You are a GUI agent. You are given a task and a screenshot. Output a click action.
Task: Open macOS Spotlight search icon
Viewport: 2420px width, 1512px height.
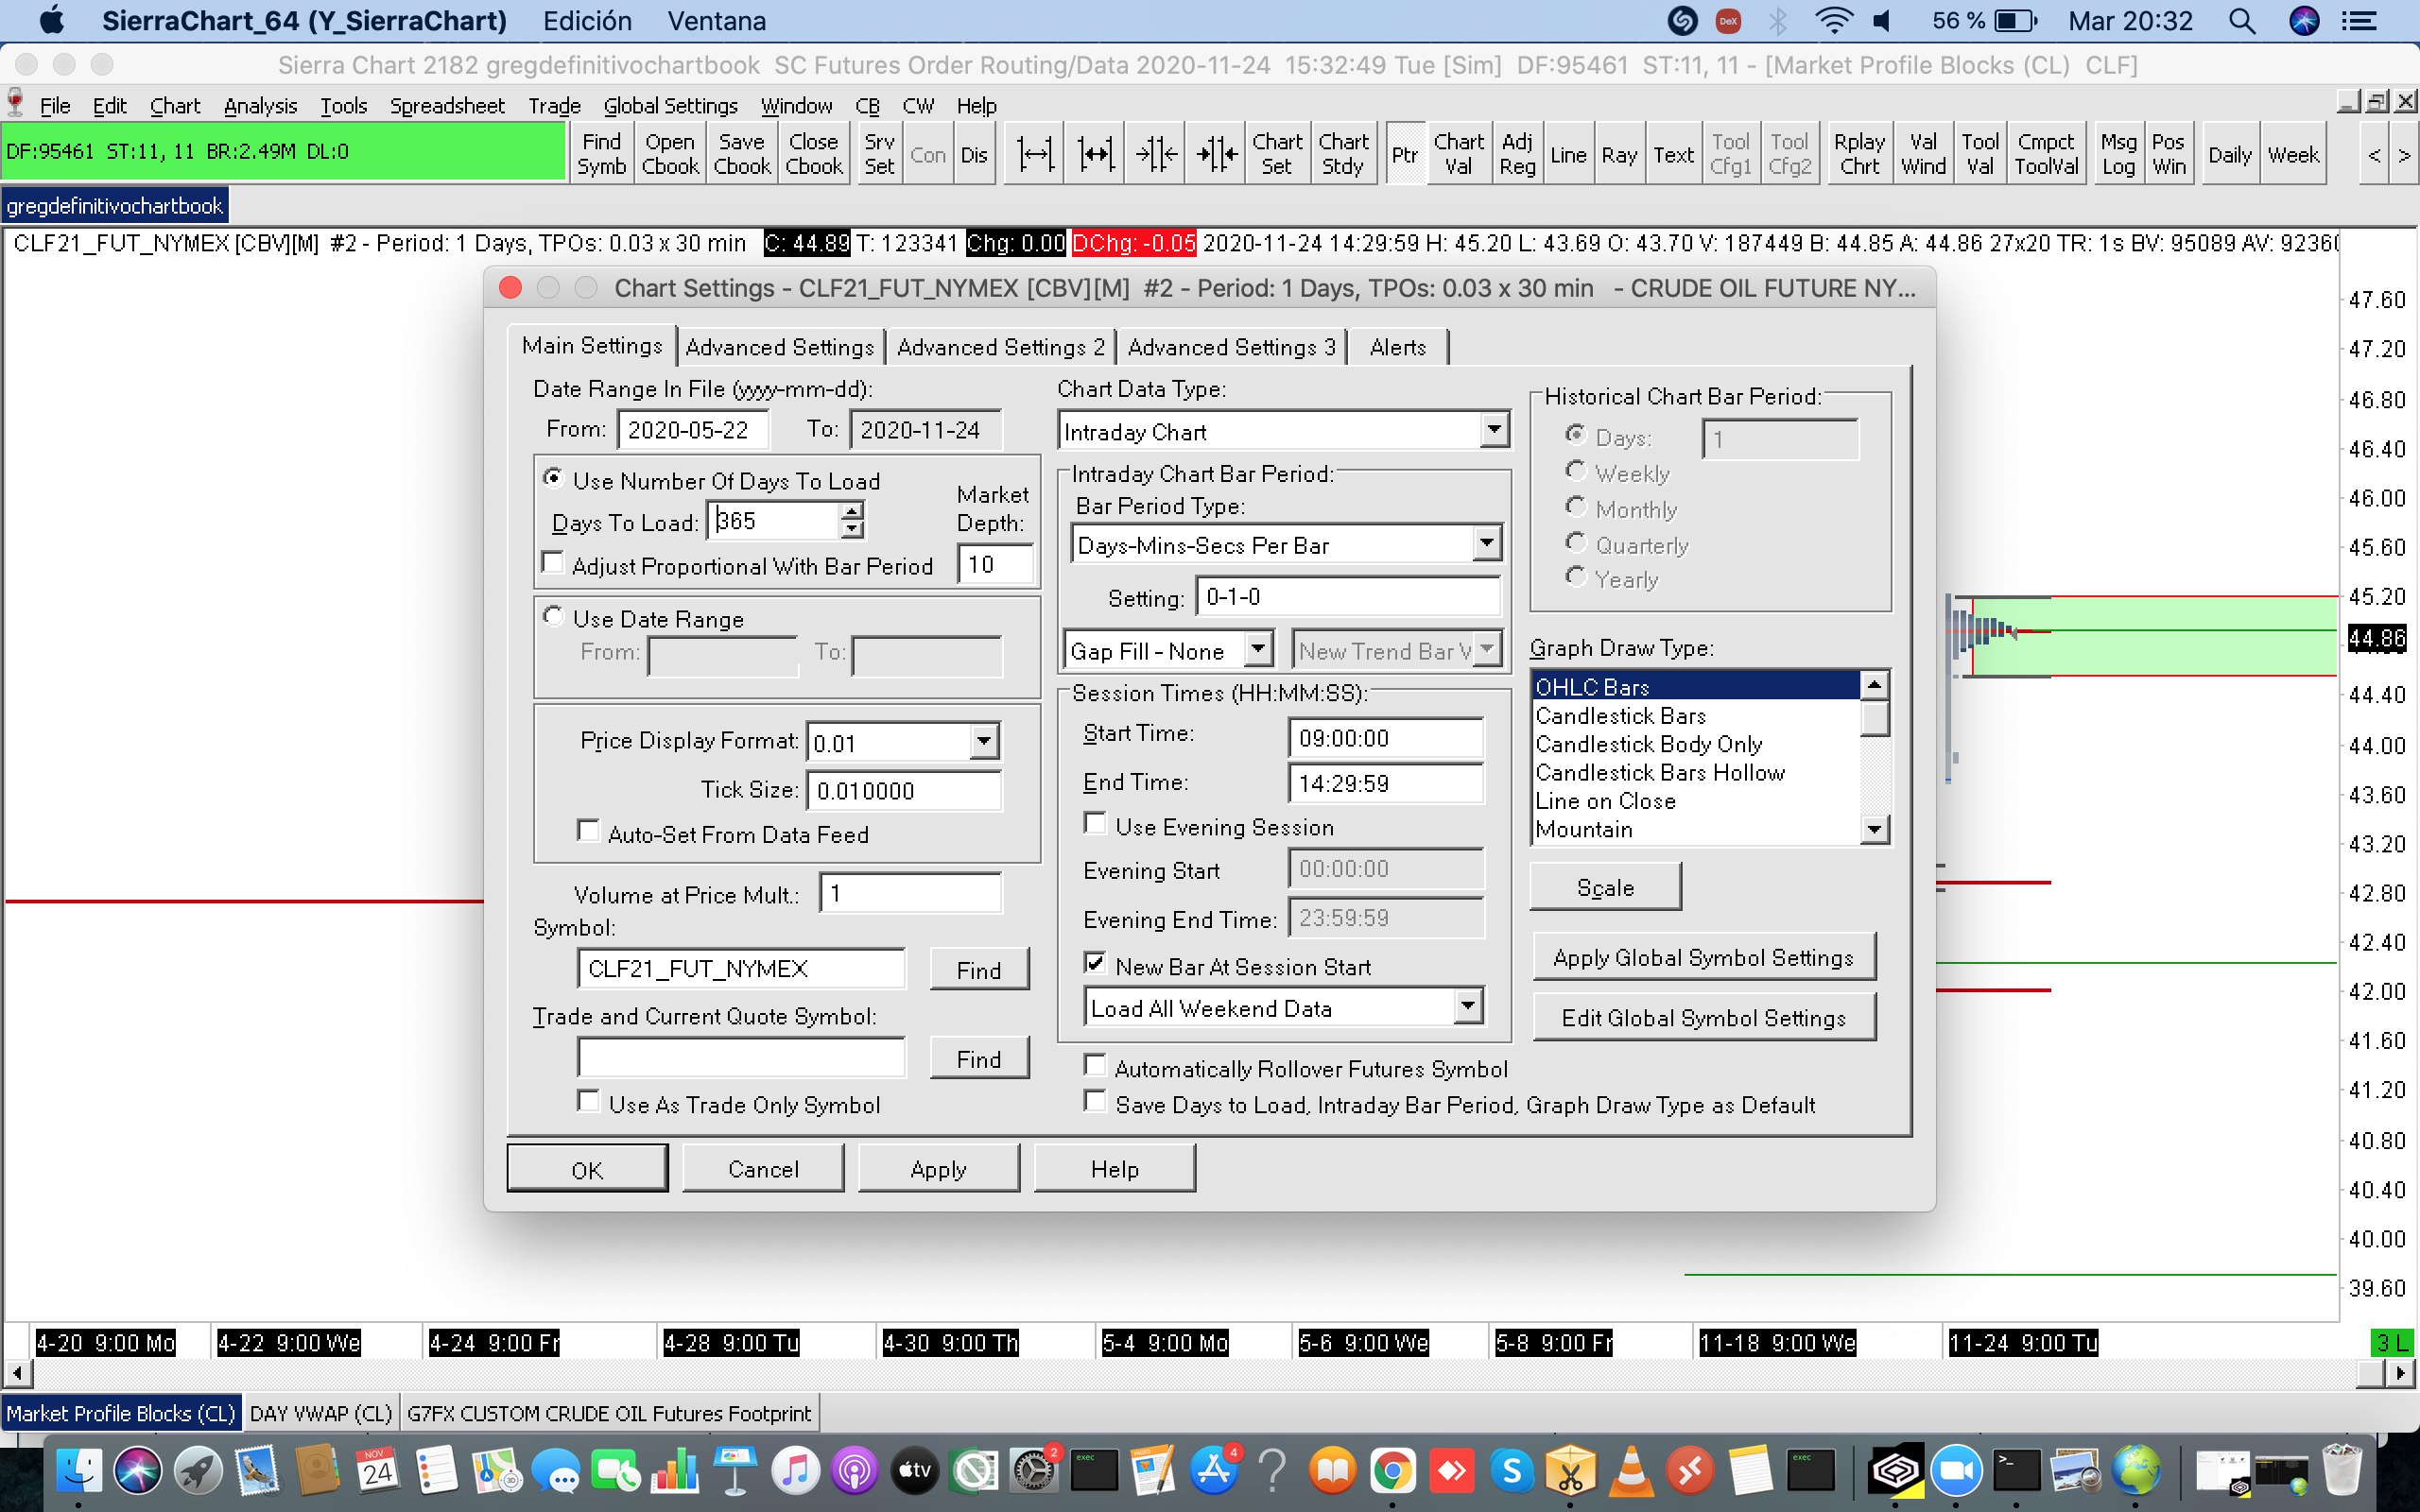coord(2242,21)
